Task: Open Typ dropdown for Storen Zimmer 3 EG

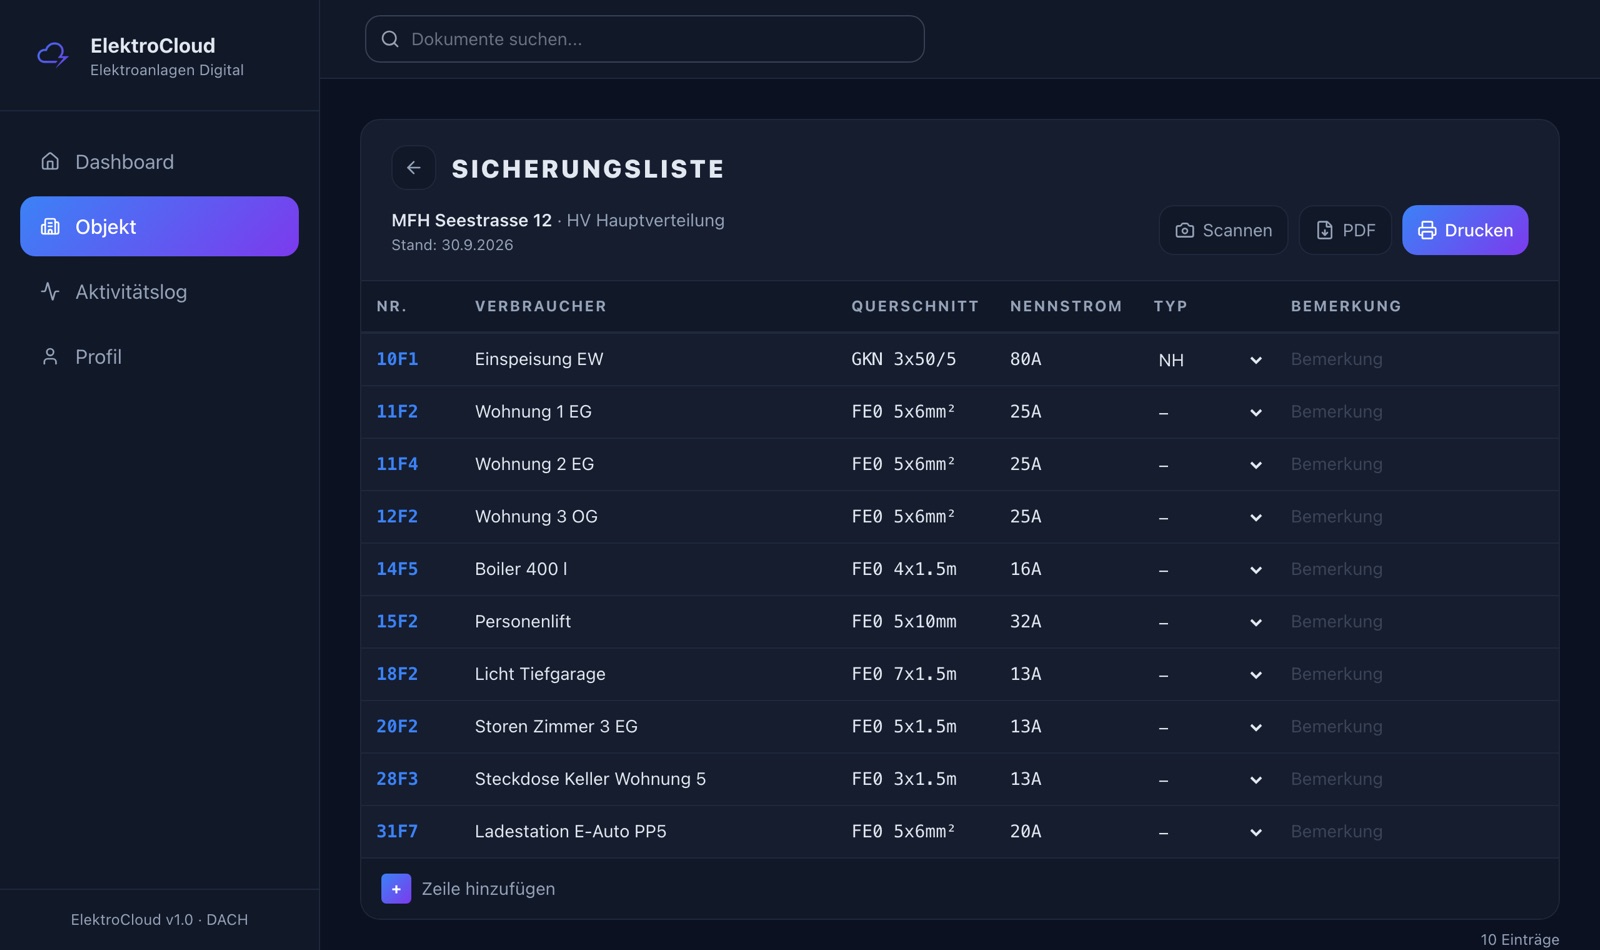Action: pos(1211,727)
